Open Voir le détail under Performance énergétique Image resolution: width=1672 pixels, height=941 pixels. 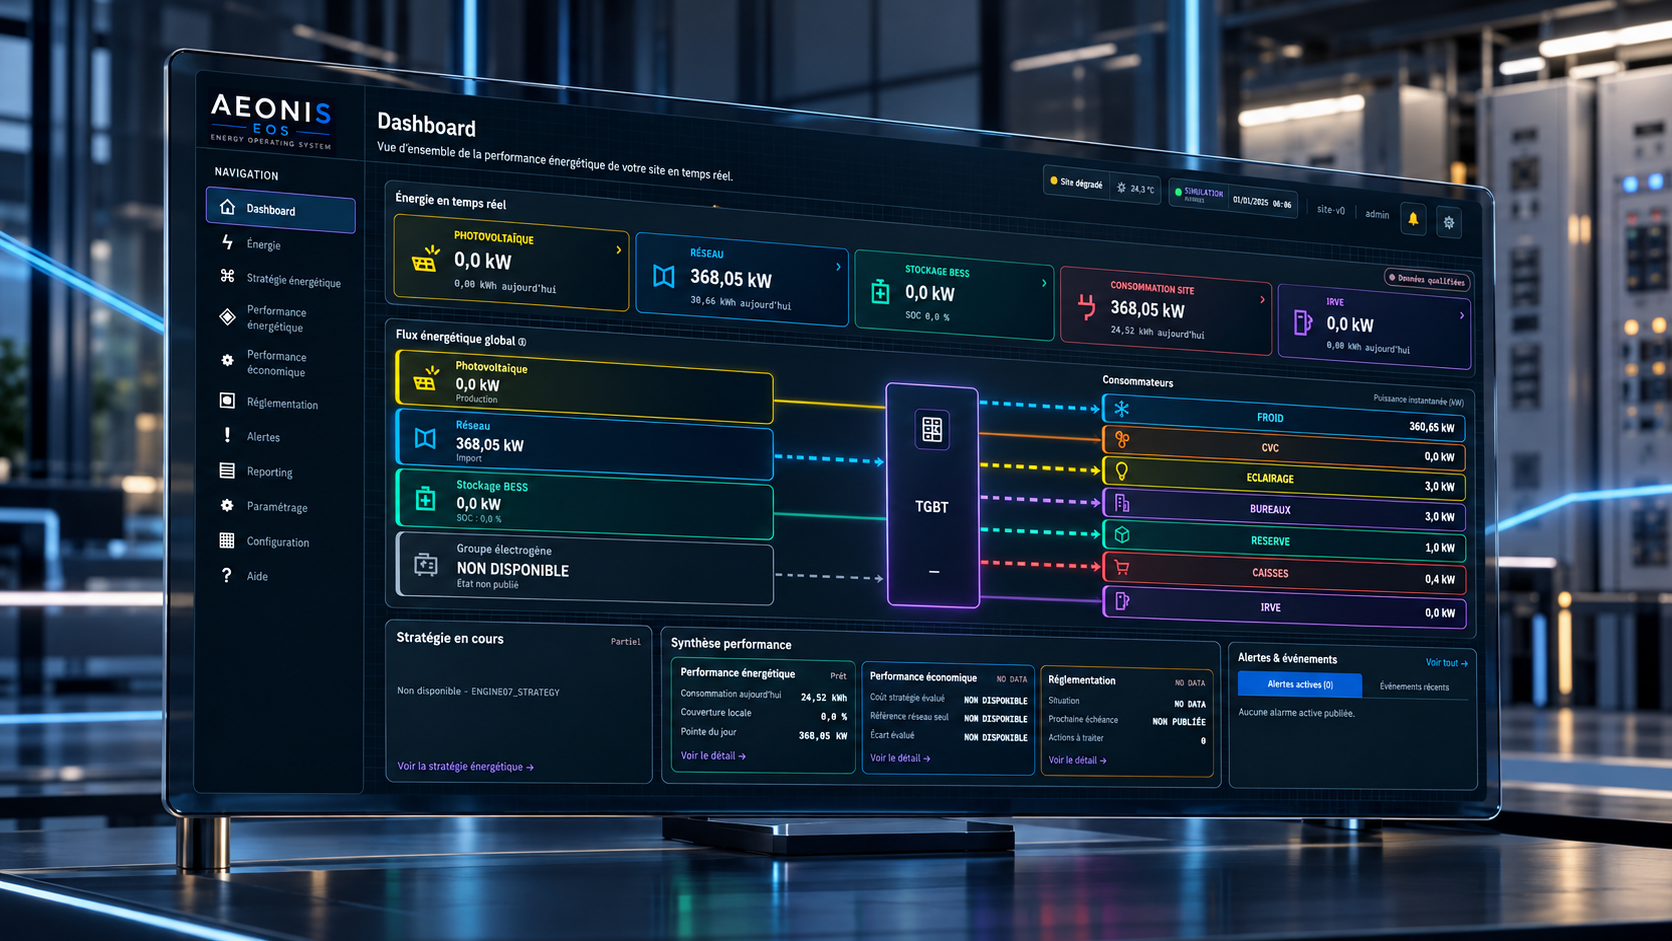click(712, 756)
